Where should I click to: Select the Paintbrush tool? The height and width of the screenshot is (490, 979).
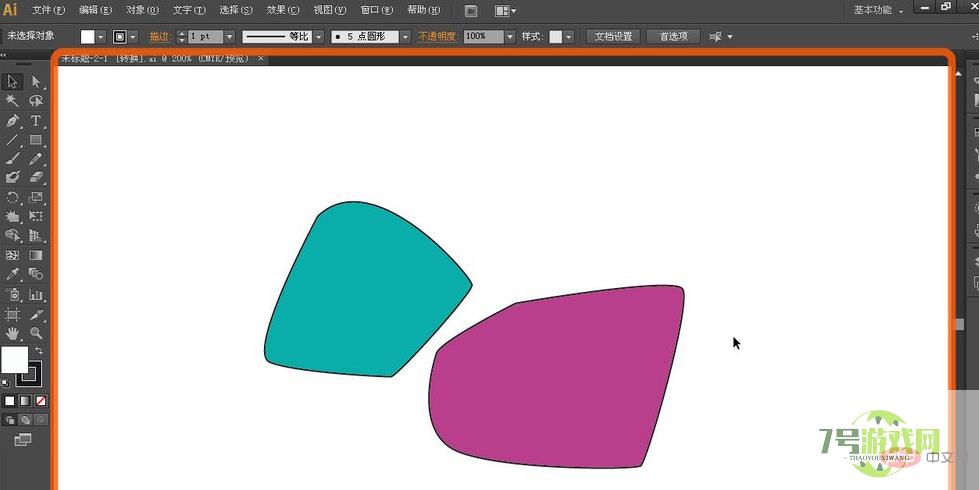click(x=12, y=159)
